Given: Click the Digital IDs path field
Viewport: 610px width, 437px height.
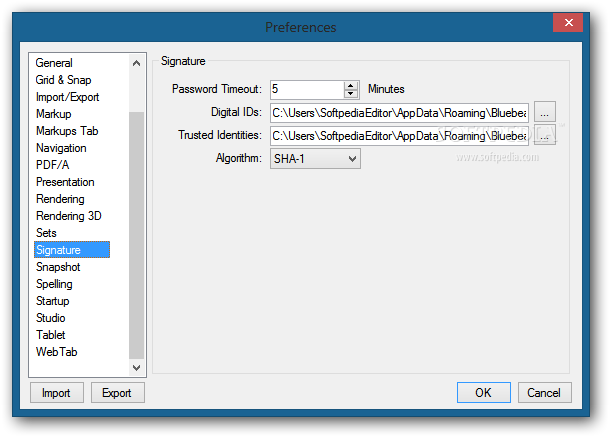Looking at the screenshot, I should pos(400,113).
